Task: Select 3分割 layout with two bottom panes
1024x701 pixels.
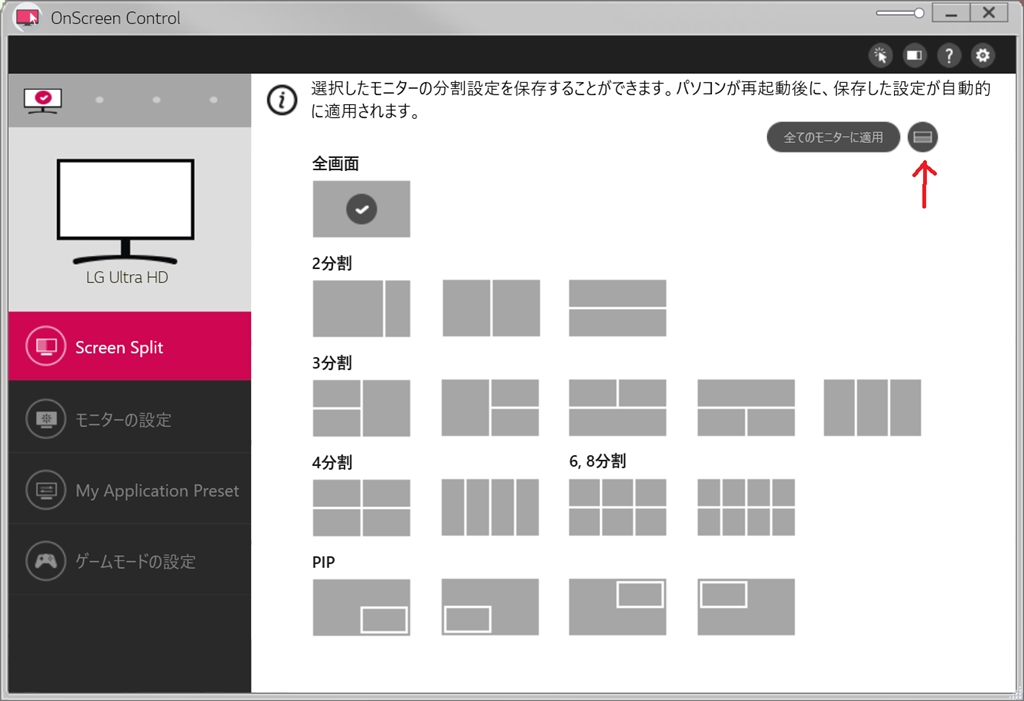Action: [746, 408]
